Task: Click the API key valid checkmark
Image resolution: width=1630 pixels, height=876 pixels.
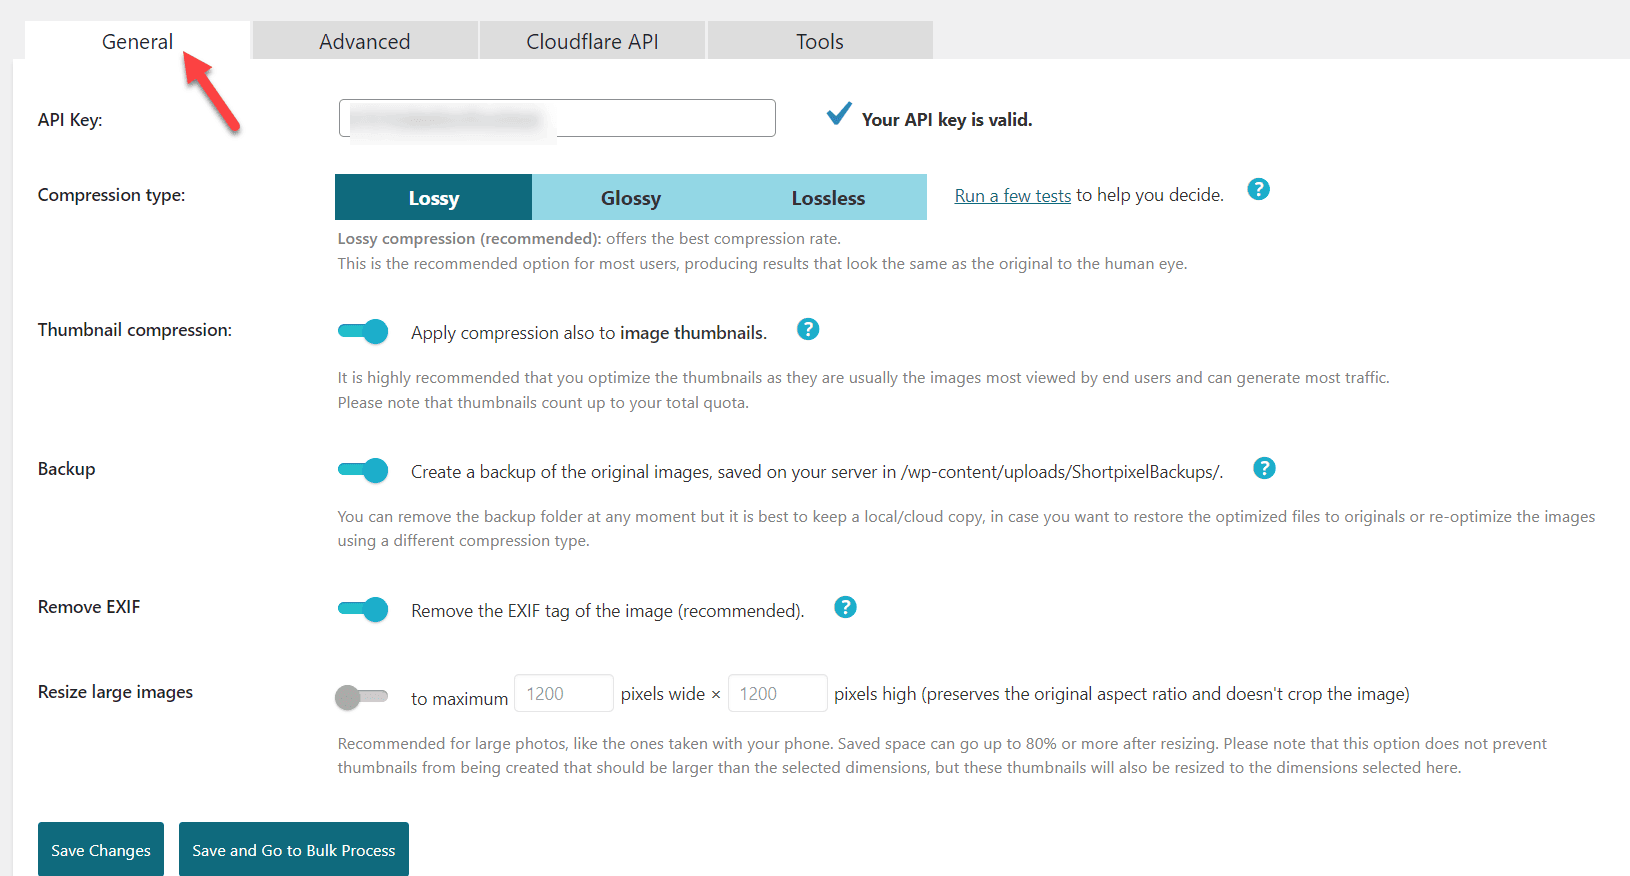Action: point(839,114)
